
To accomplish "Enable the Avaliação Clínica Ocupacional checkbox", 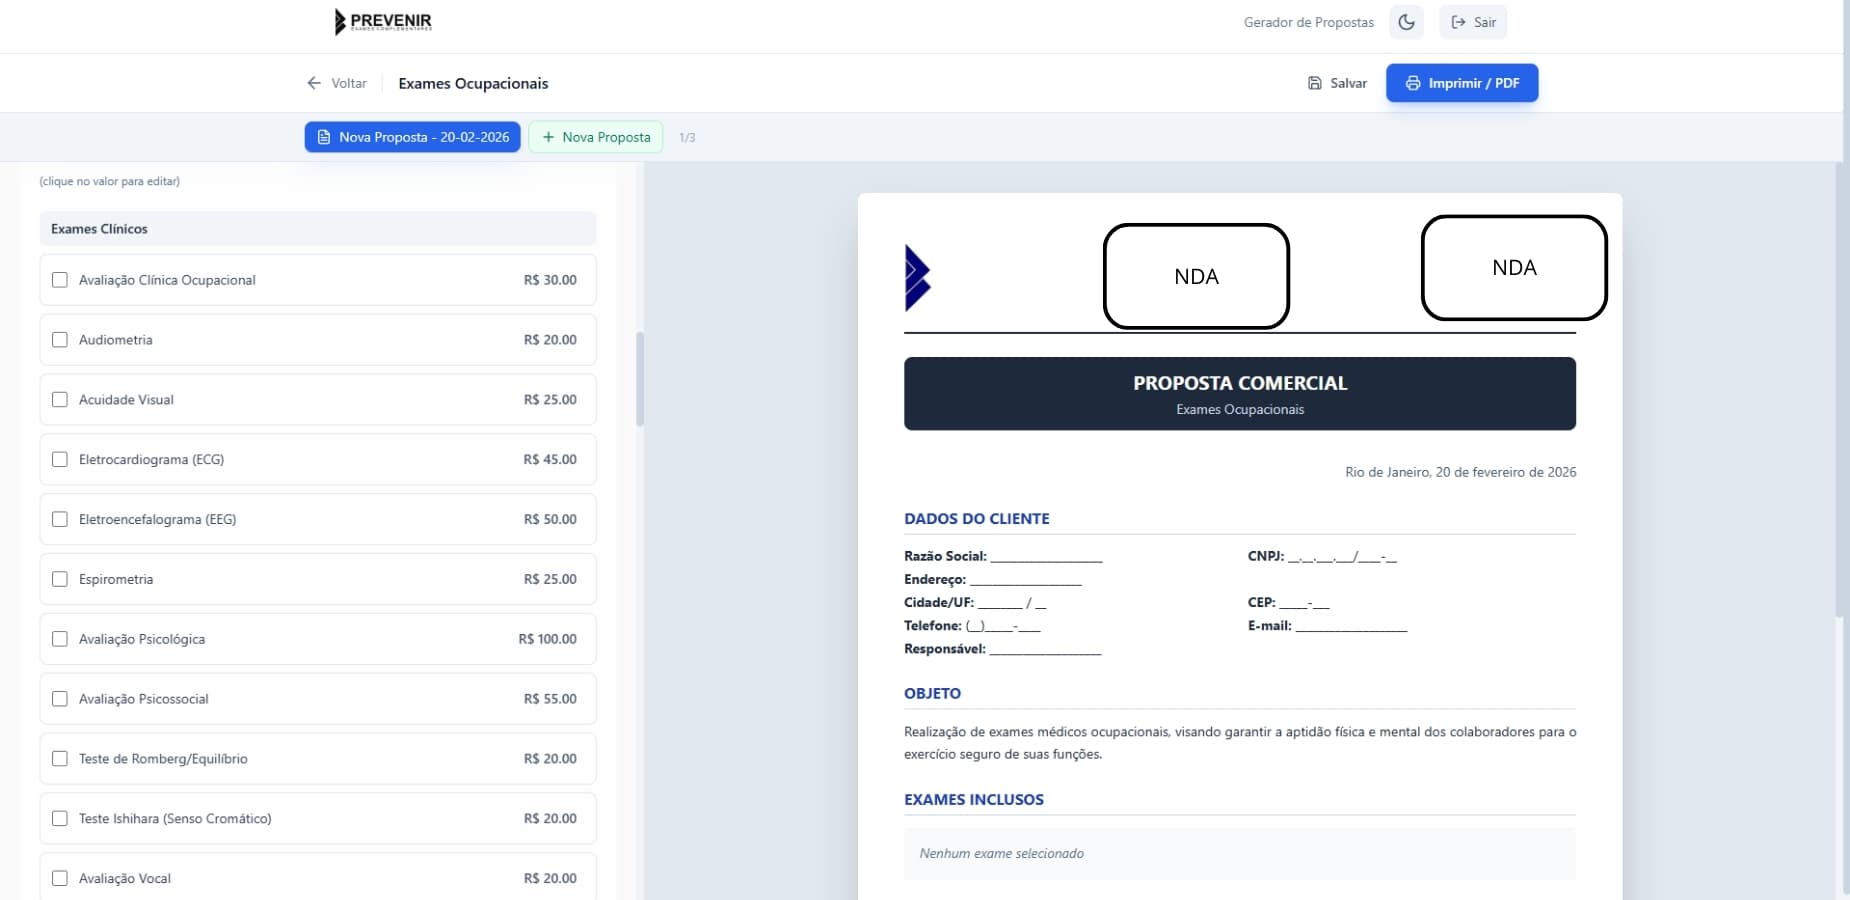I will click(60, 280).
